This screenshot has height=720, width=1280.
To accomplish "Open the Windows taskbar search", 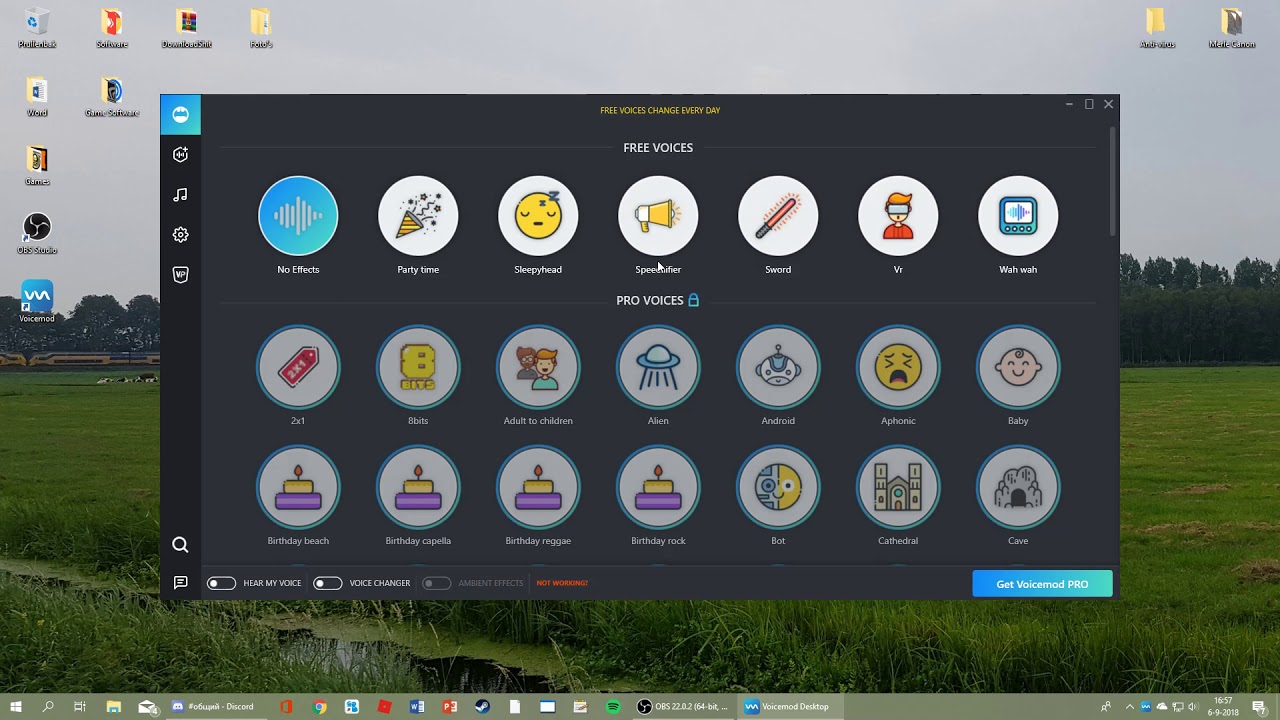I will pos(48,707).
